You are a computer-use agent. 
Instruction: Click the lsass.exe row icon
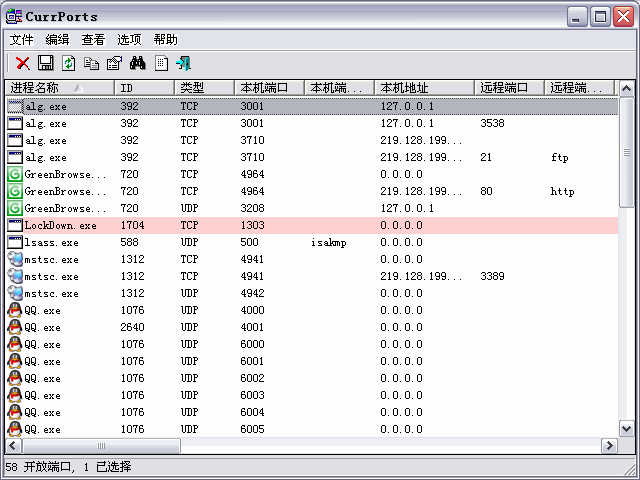coord(15,242)
